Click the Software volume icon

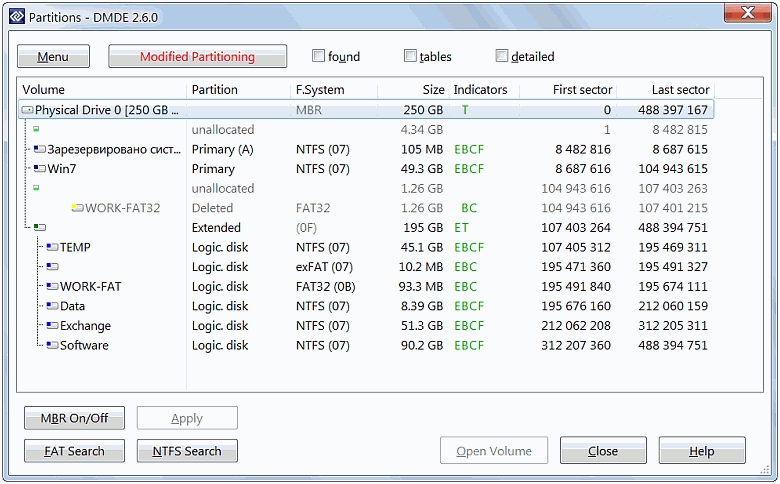click(x=51, y=345)
